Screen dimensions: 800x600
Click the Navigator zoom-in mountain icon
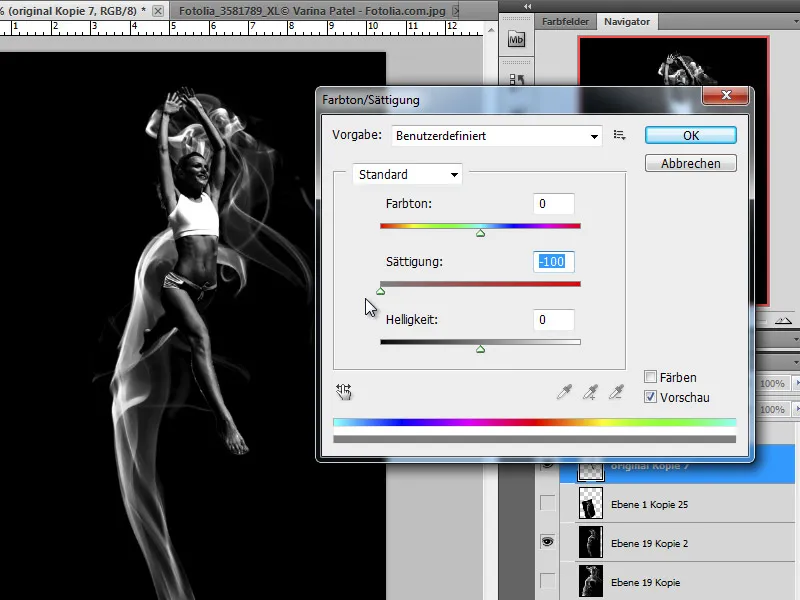click(x=783, y=320)
